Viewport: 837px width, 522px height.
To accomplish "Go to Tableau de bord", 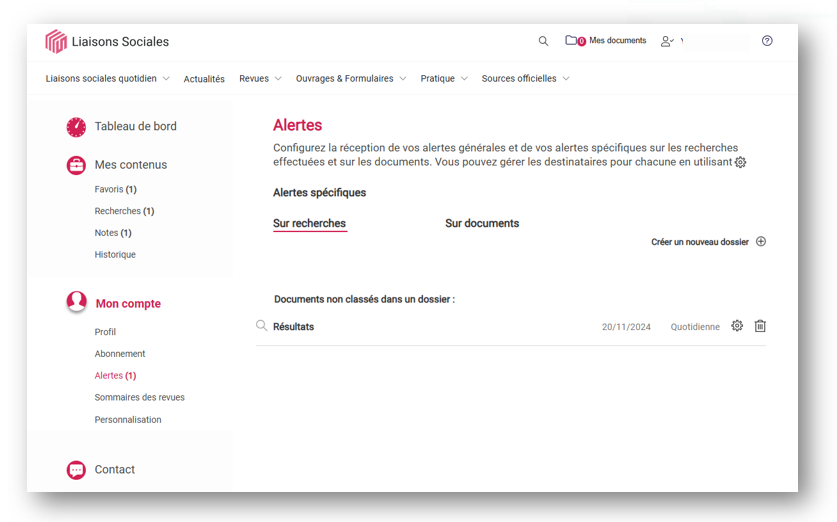I will tap(136, 126).
